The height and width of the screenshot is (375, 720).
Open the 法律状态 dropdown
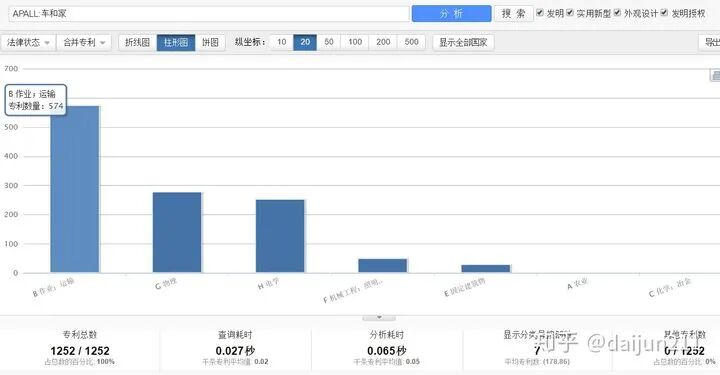tap(28, 42)
